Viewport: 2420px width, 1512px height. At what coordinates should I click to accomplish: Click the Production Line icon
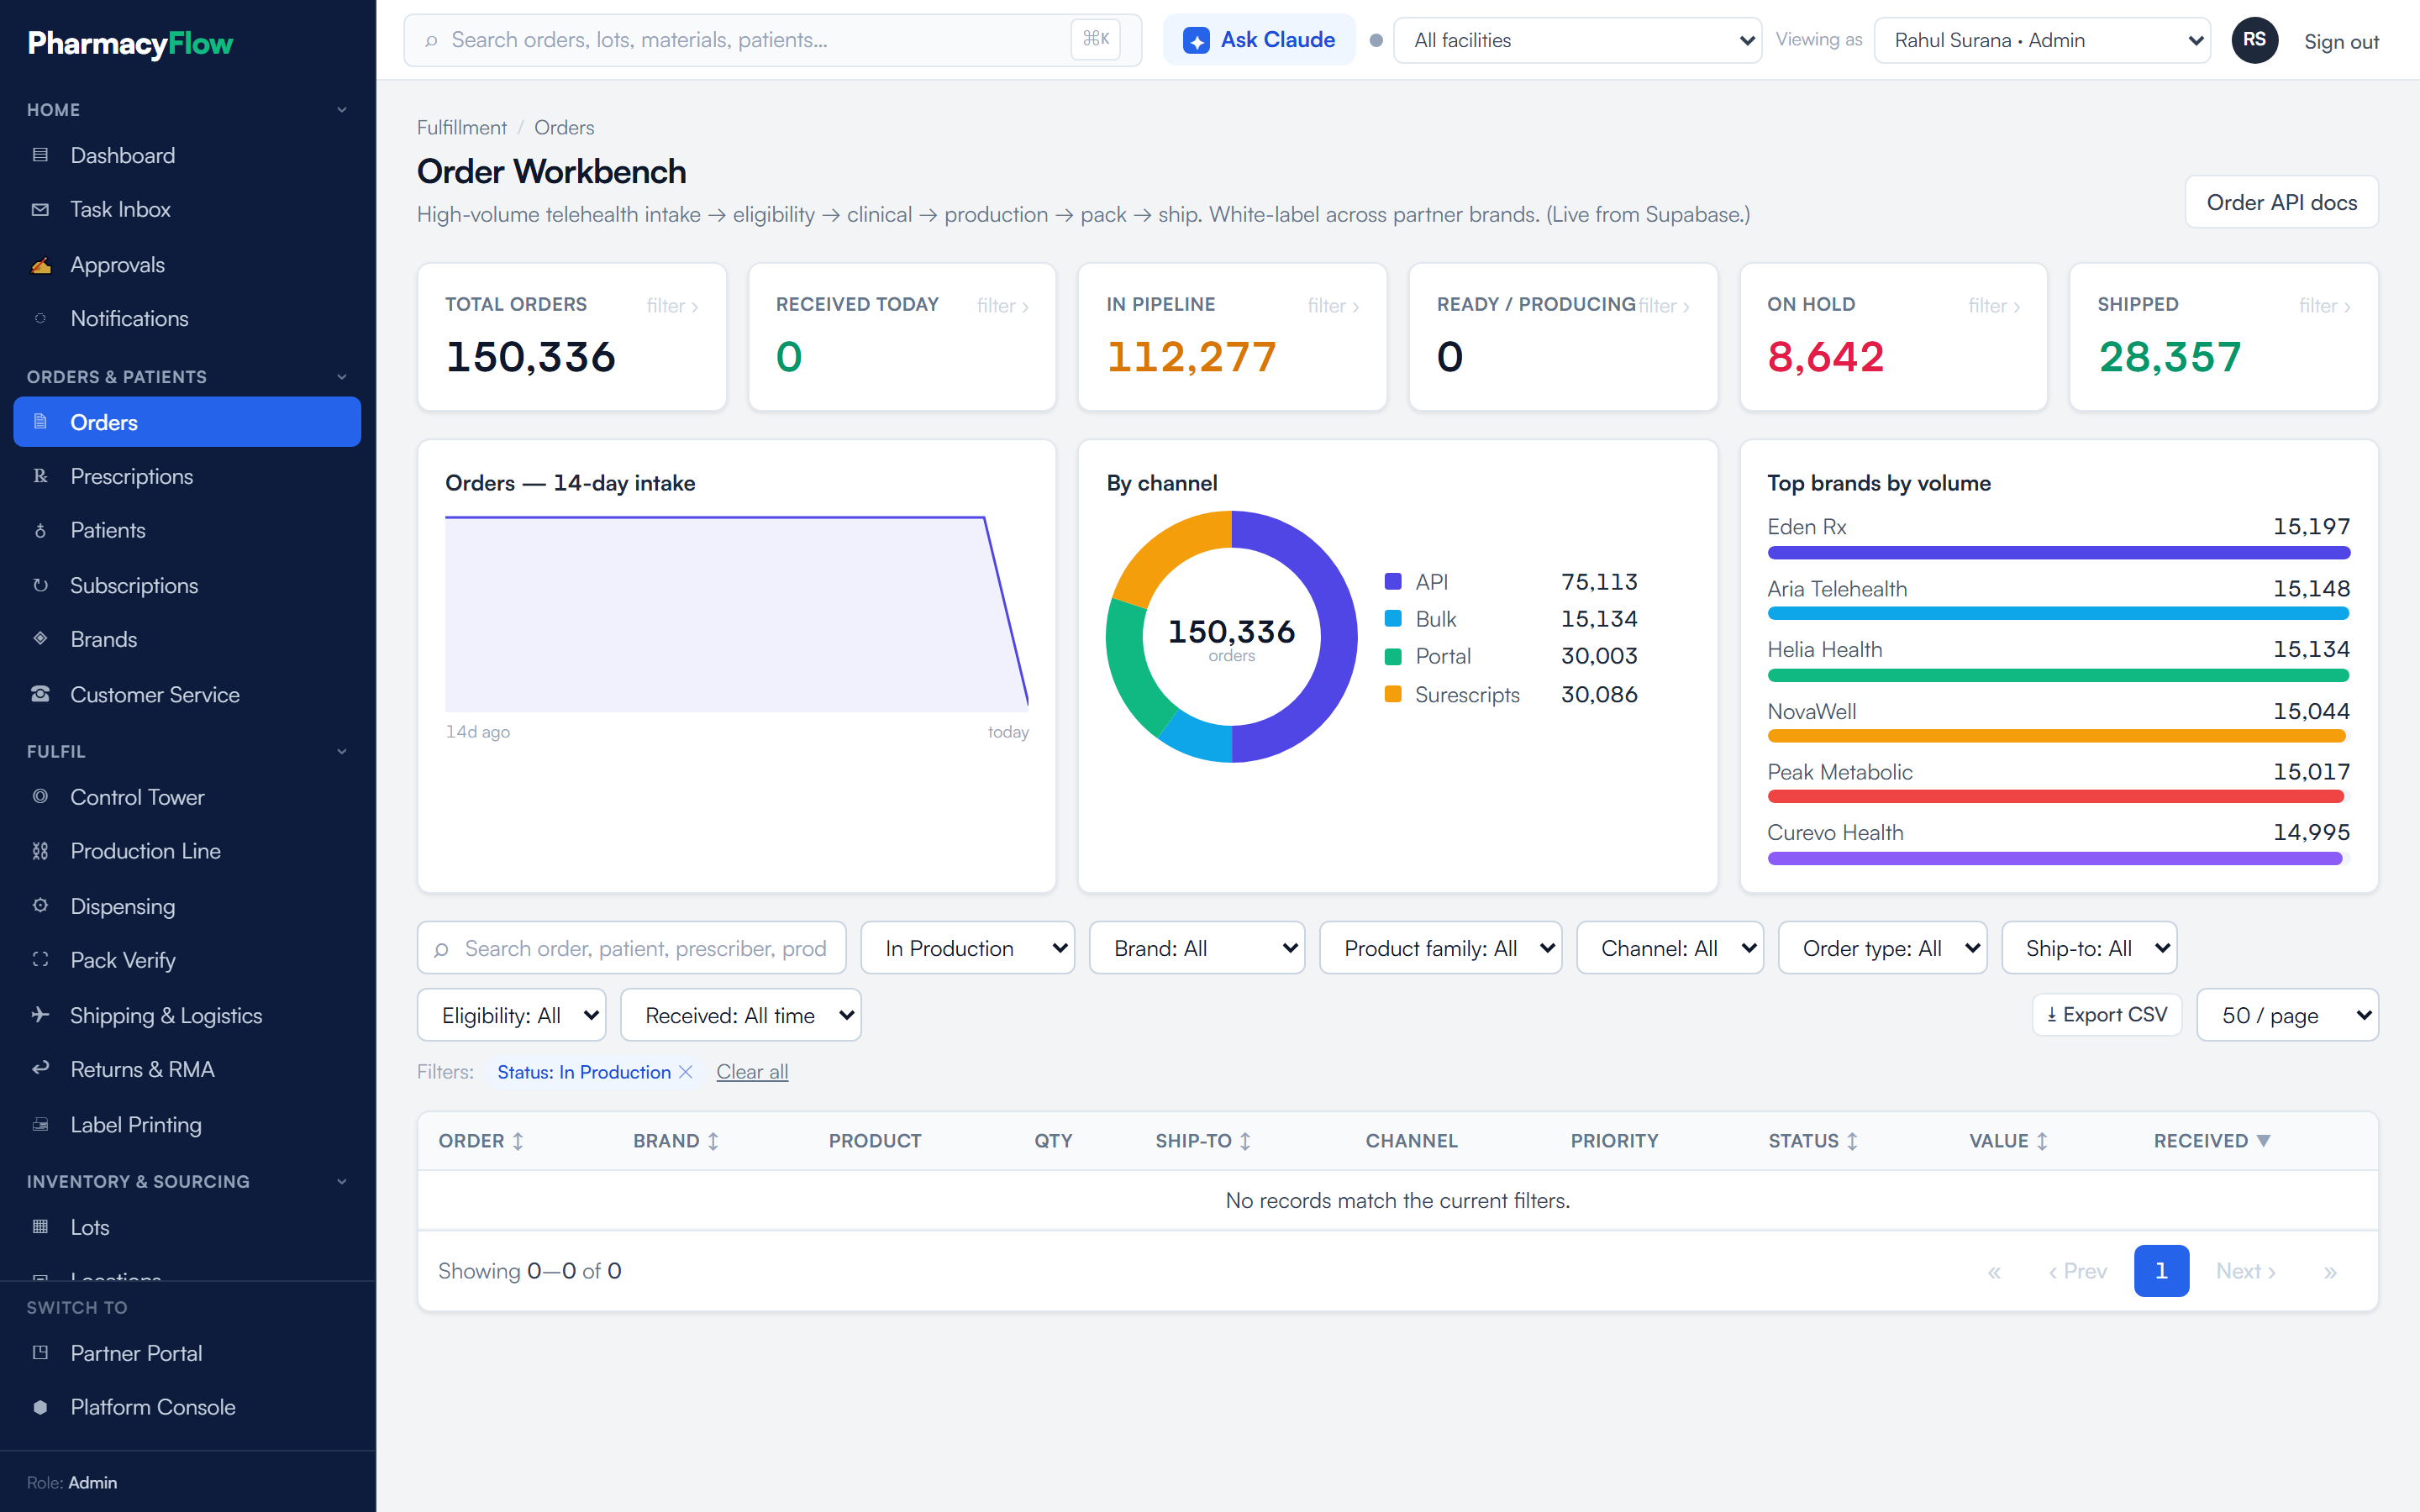click(40, 851)
